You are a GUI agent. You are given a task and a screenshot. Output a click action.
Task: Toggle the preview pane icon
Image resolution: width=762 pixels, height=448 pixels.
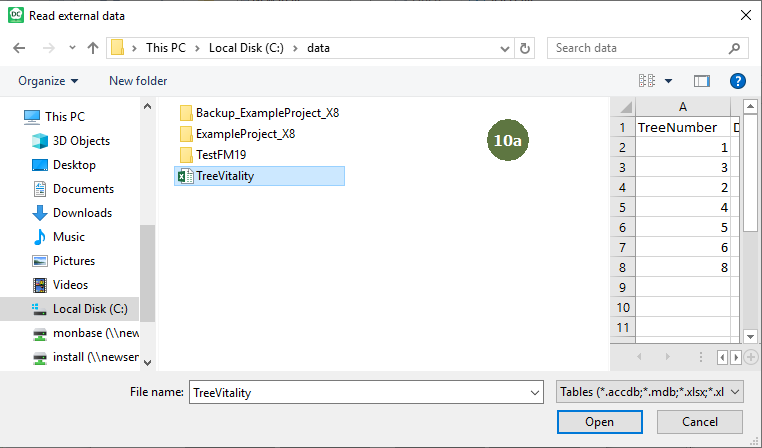pyautogui.click(x=701, y=81)
